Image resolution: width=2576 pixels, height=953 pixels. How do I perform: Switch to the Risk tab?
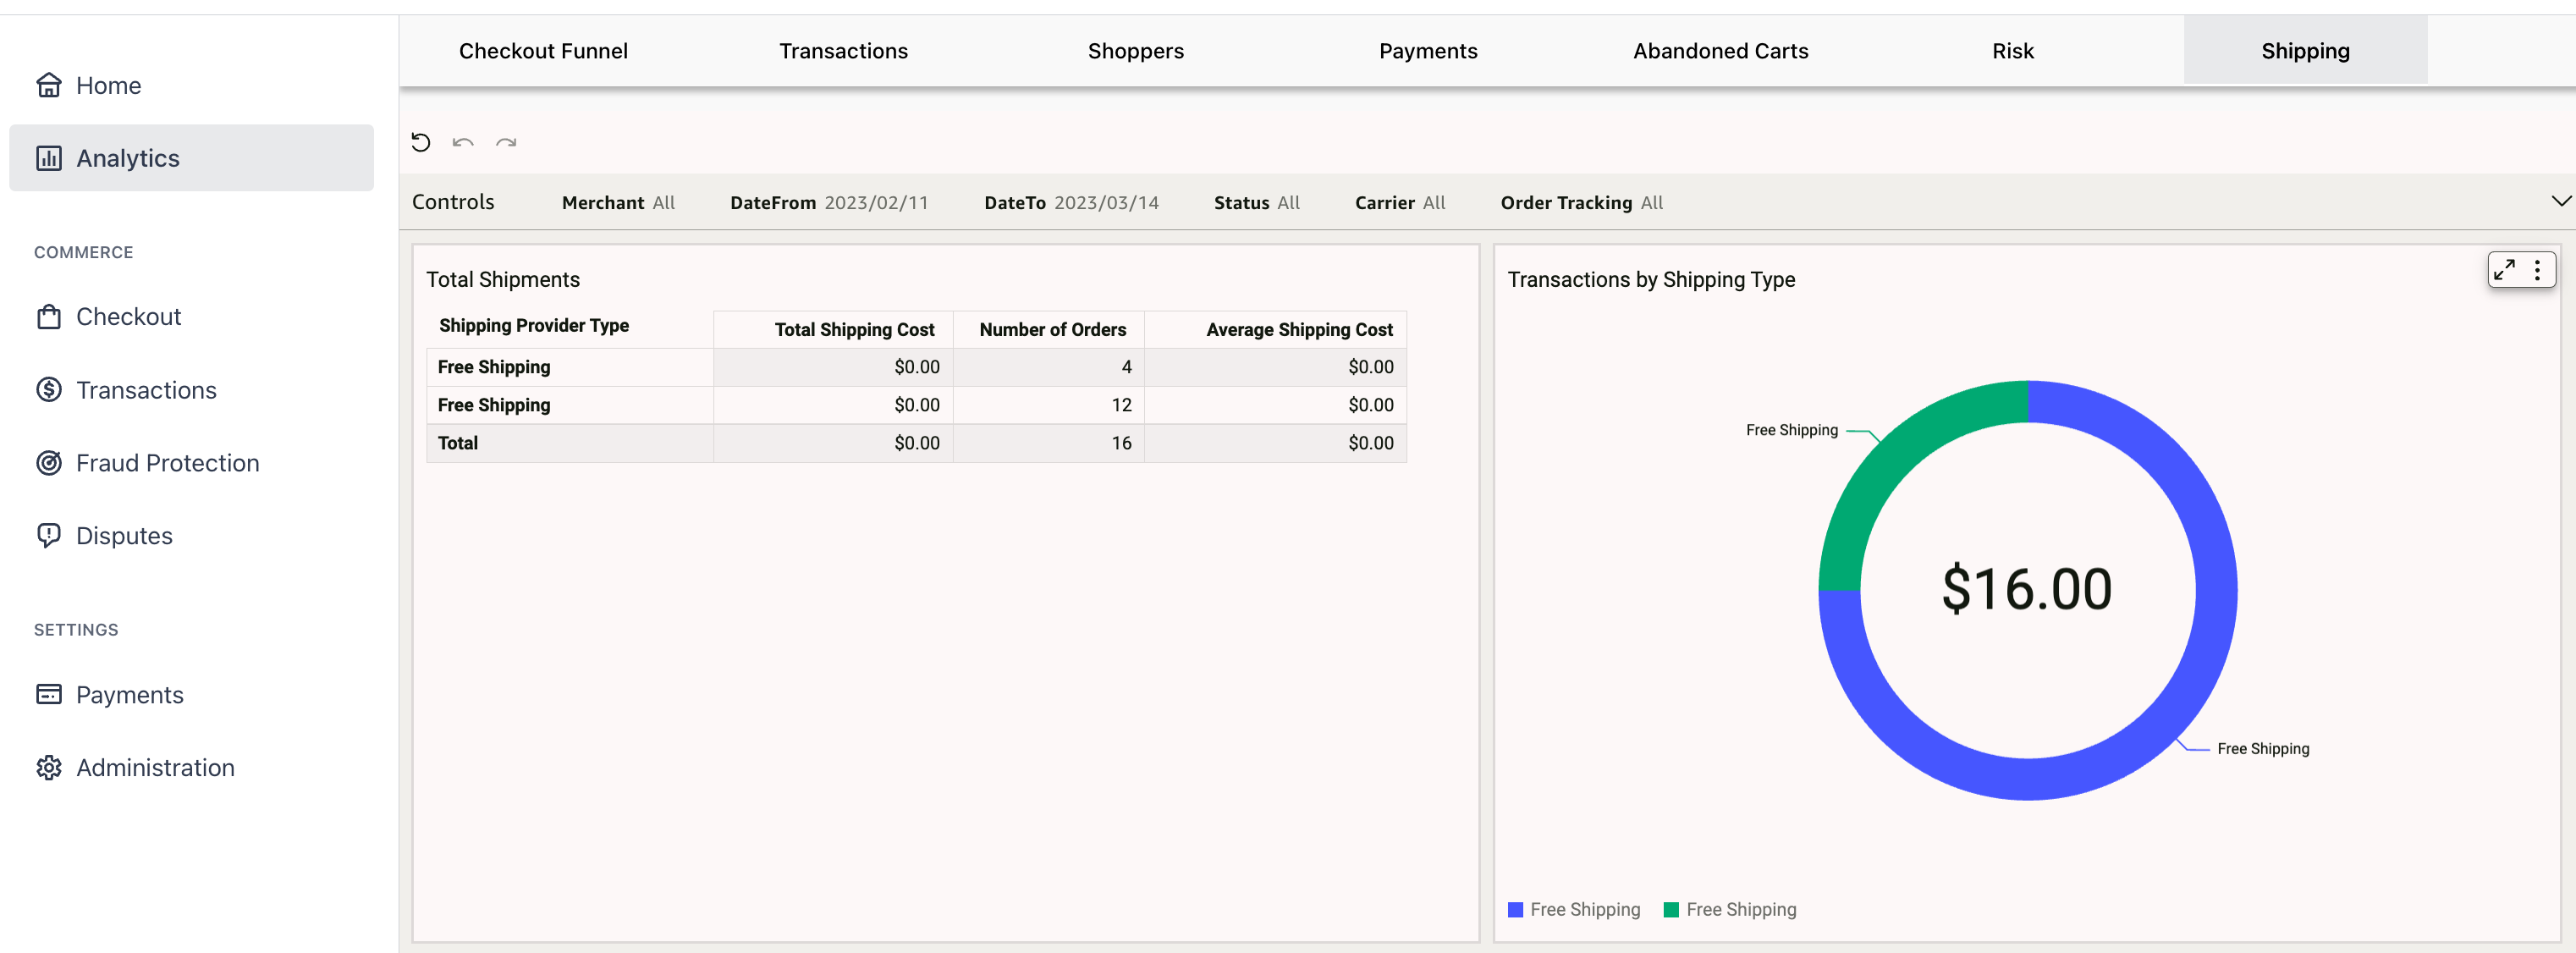tap(2012, 51)
